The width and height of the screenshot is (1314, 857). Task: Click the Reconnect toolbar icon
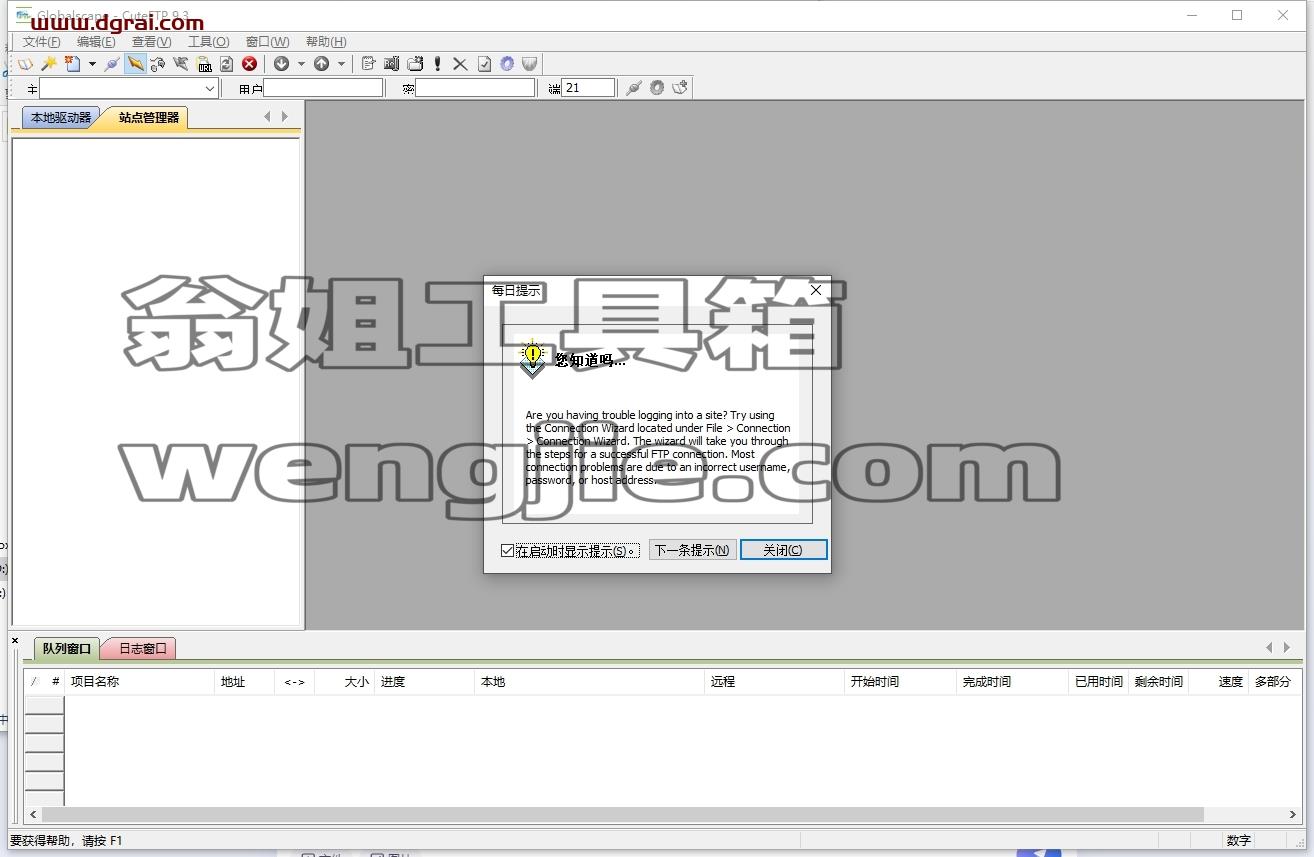[x=158, y=64]
